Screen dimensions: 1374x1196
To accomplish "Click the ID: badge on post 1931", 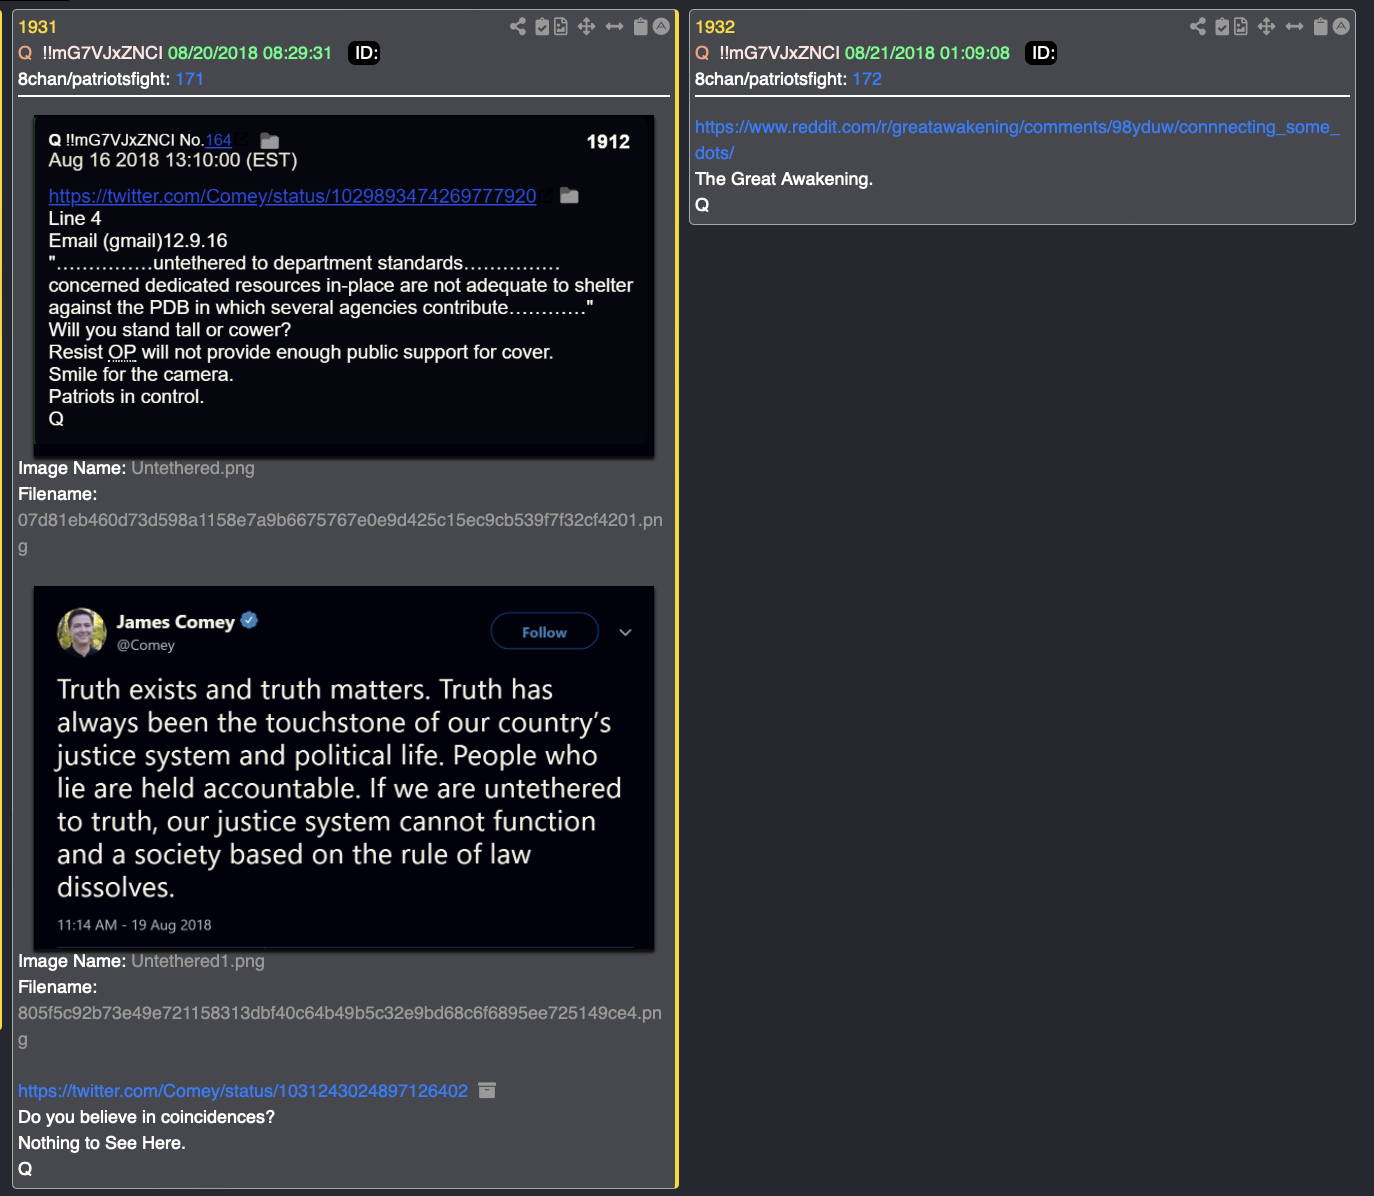I will coord(365,53).
